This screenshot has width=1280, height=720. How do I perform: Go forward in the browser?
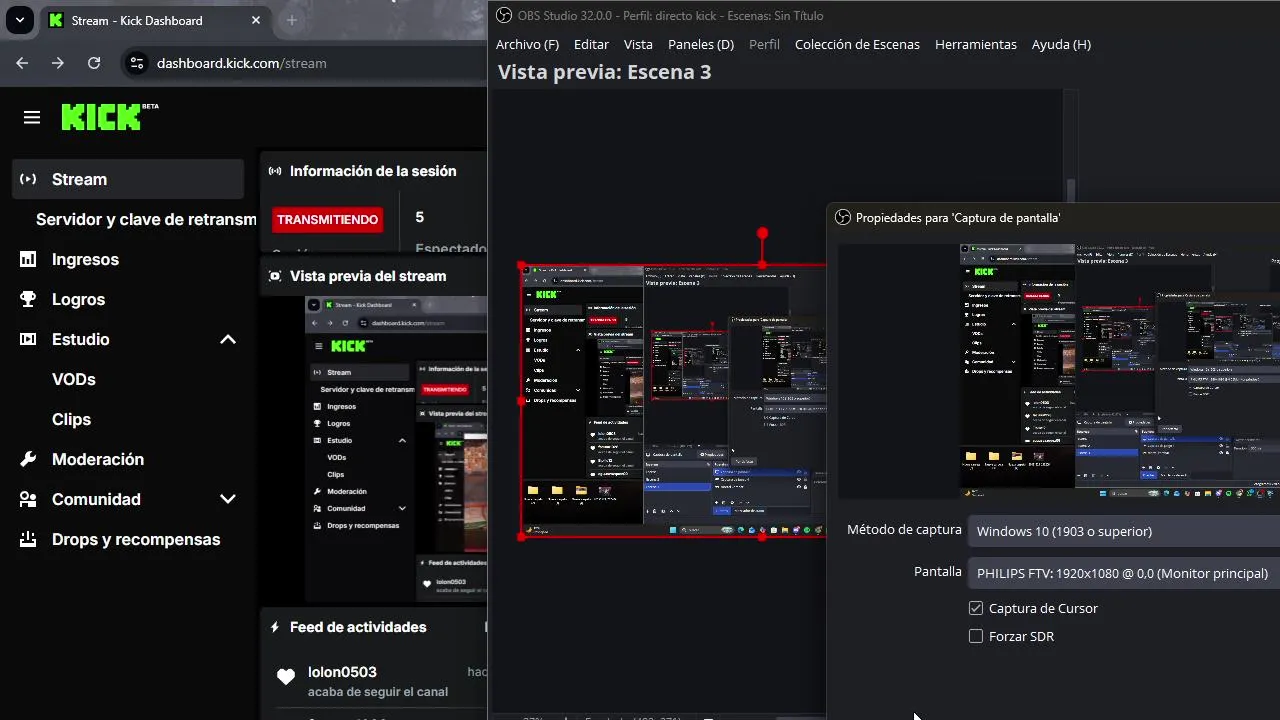58,63
